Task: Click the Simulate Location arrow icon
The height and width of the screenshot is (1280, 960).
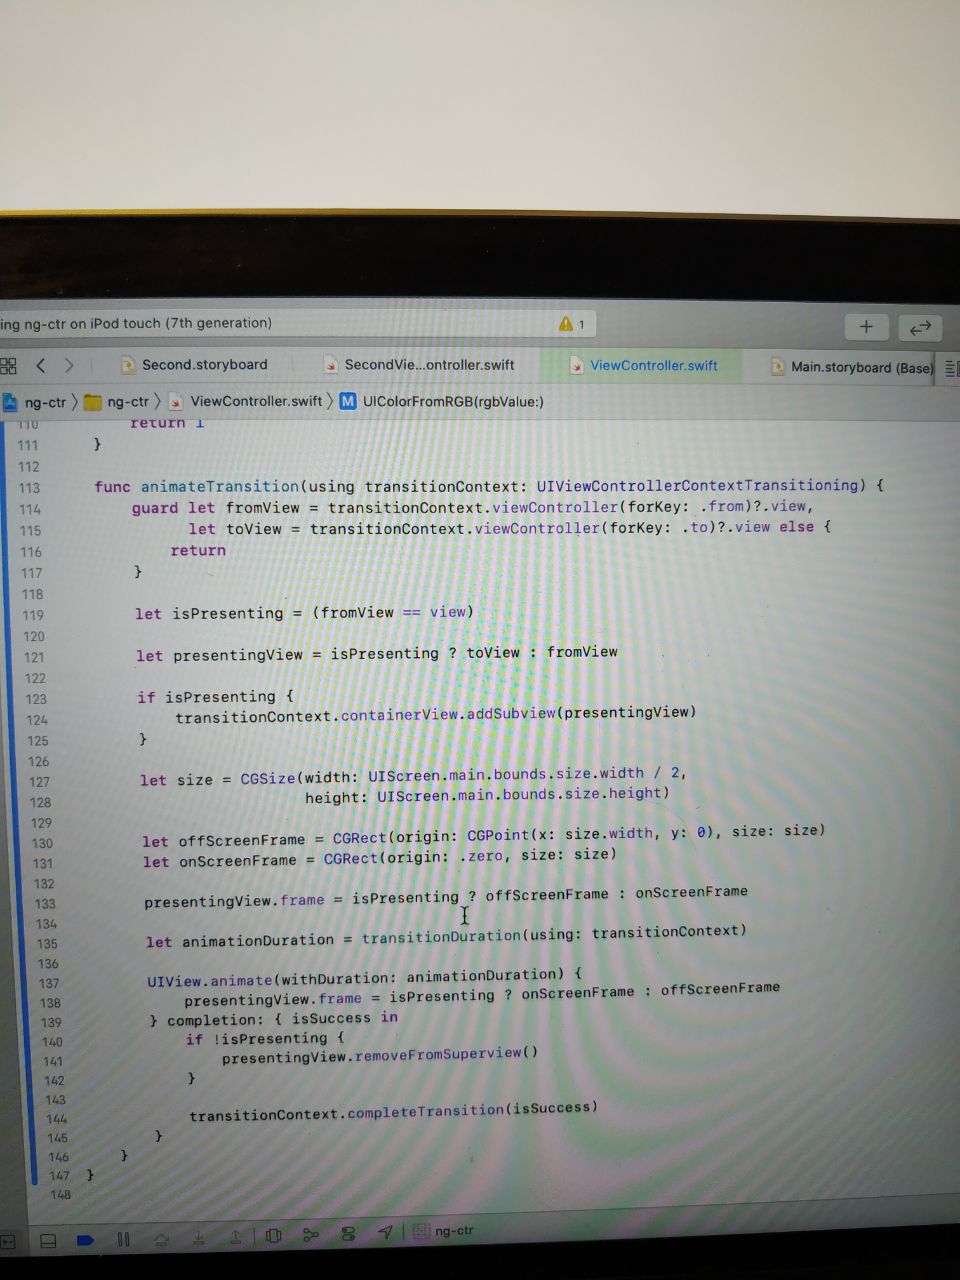Action: coord(385,1232)
